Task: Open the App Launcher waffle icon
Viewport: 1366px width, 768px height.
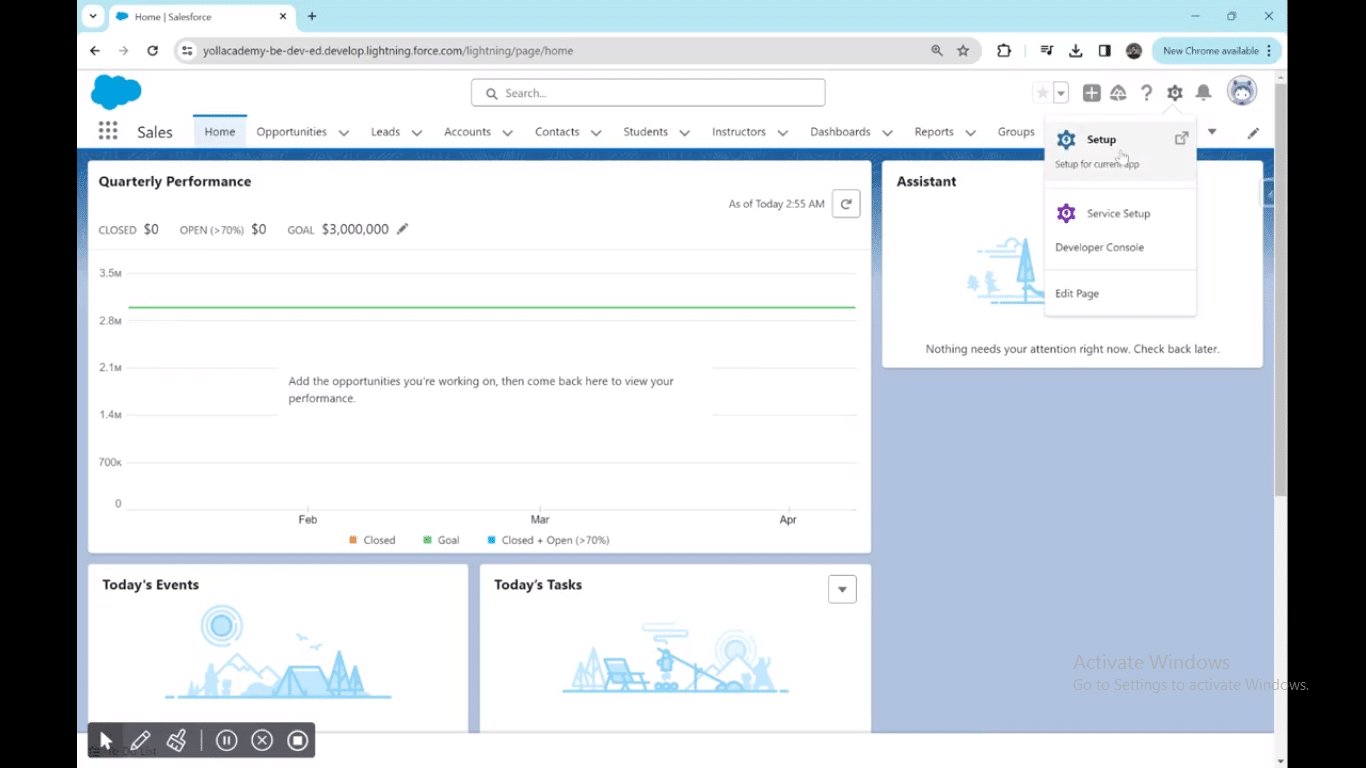Action: (x=108, y=131)
